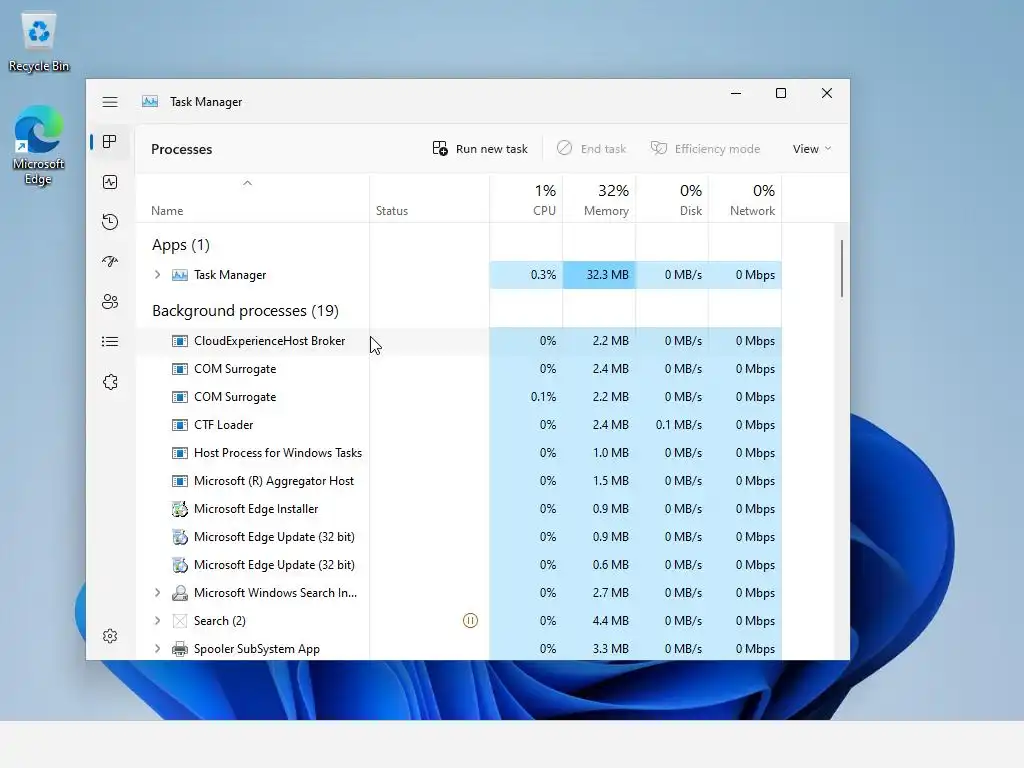1024x768 pixels.
Task: Minimize the Task Manager window
Action: (x=736, y=93)
